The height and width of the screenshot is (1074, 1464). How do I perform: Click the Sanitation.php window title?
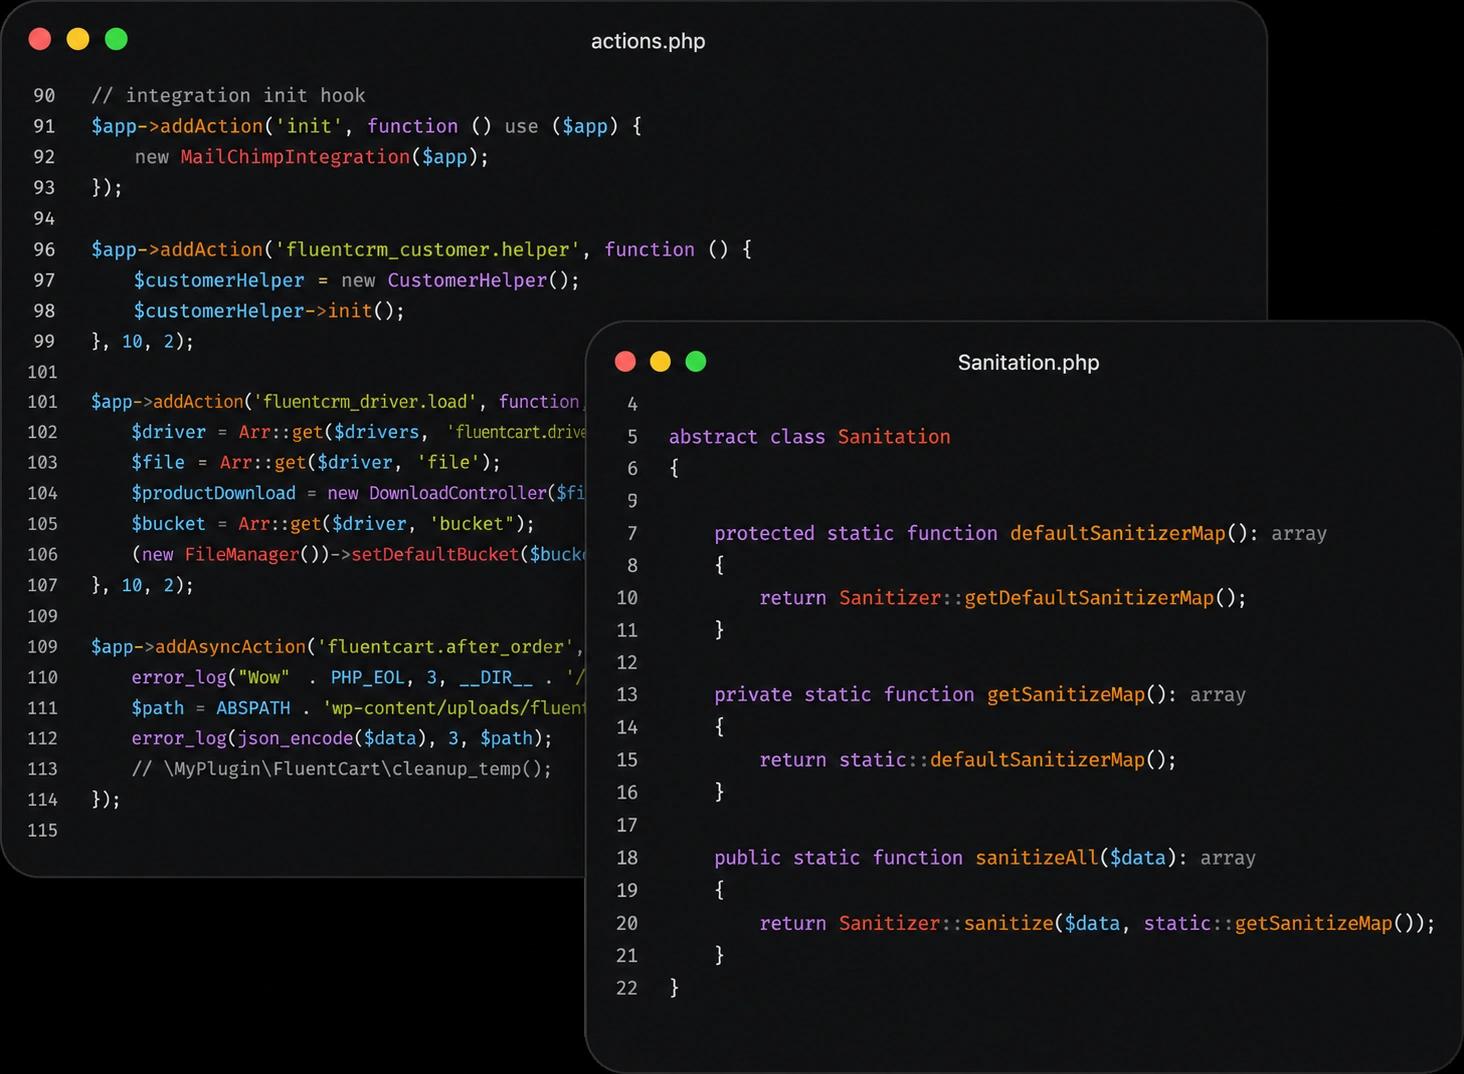tap(1028, 362)
